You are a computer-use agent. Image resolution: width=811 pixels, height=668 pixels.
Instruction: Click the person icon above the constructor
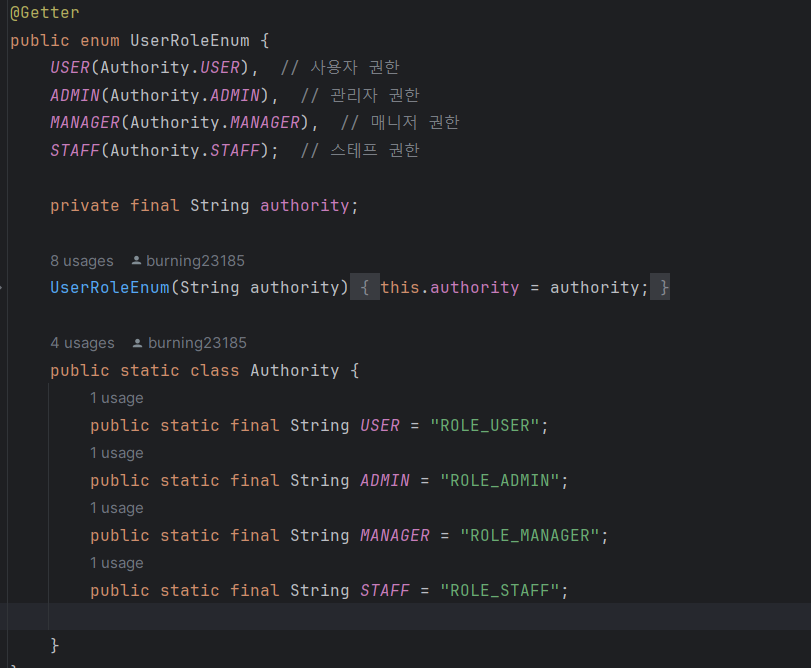tap(136, 261)
